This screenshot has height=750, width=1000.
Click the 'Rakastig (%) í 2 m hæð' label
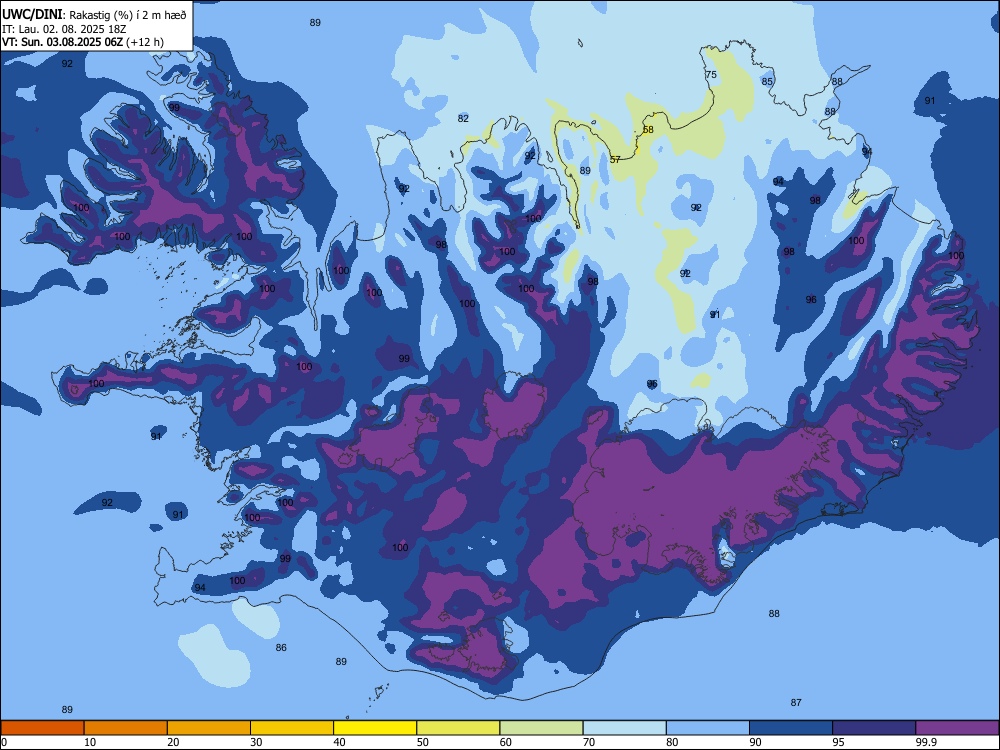[x=128, y=15]
